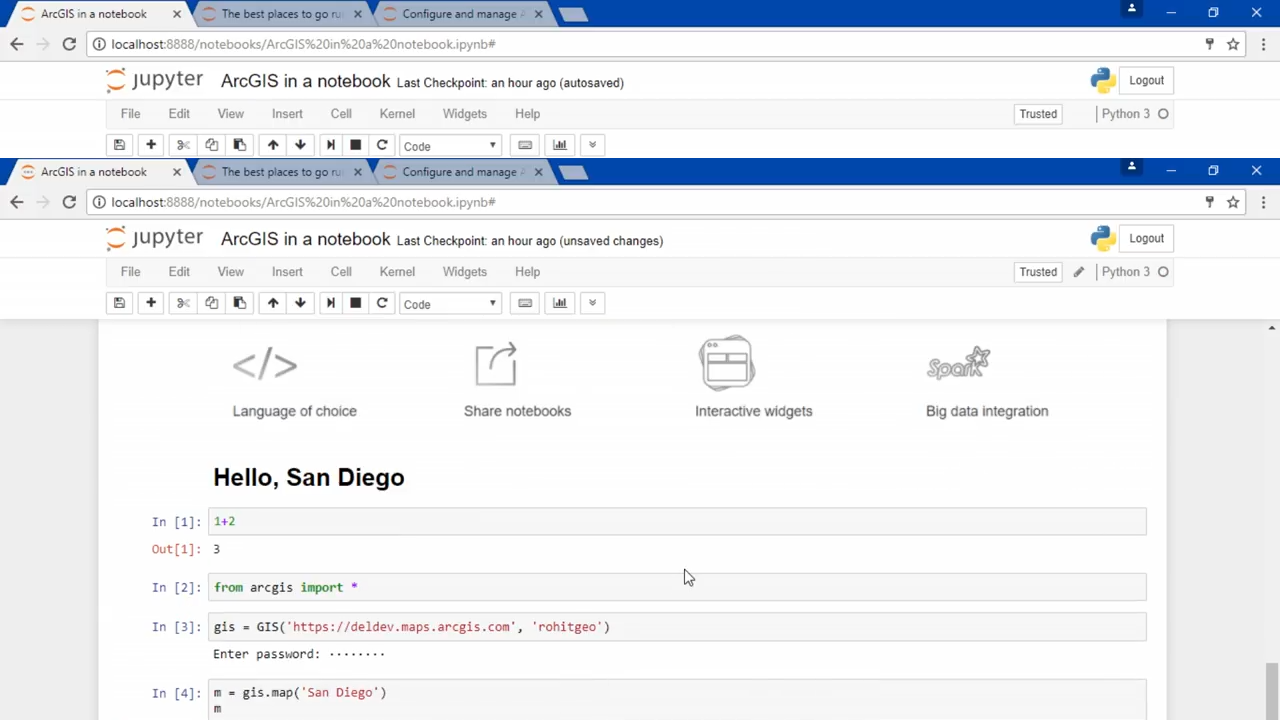Screen dimensions: 1280x720
Task: Stop kernel square icon in autosaved window
Action: [x=355, y=145]
